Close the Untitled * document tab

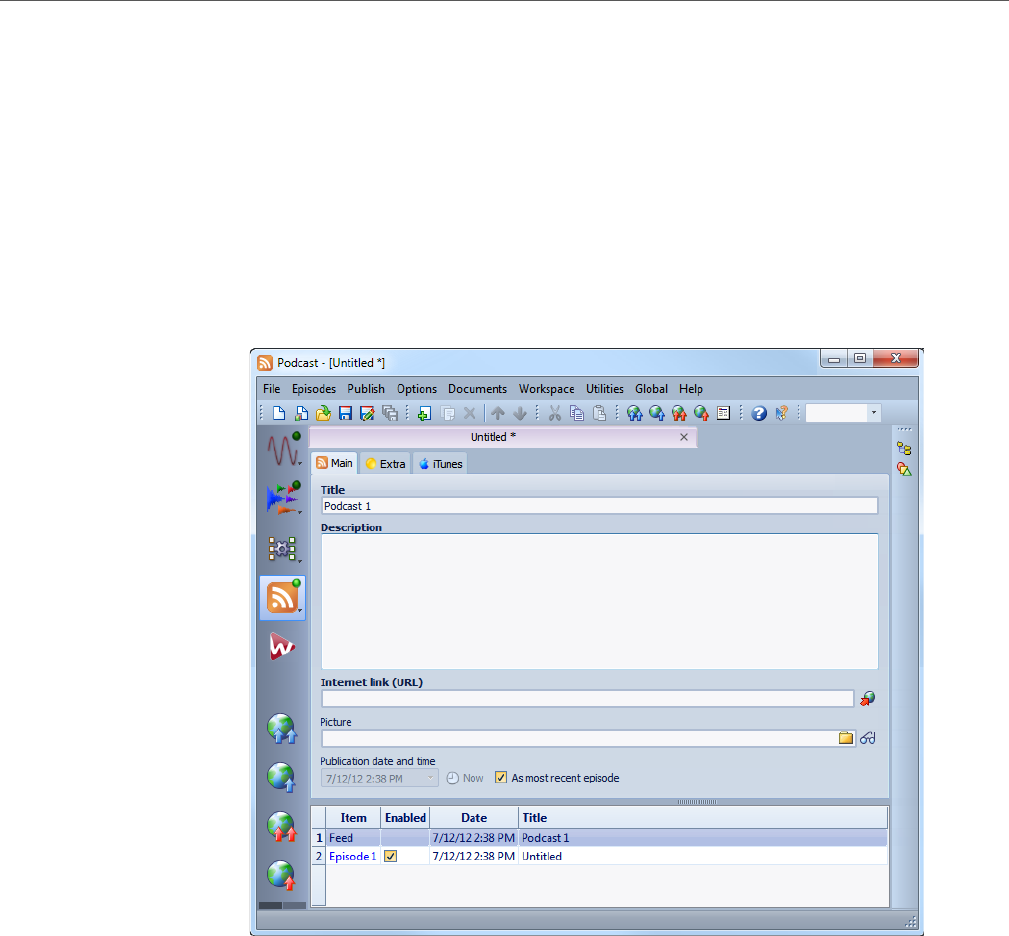point(684,437)
